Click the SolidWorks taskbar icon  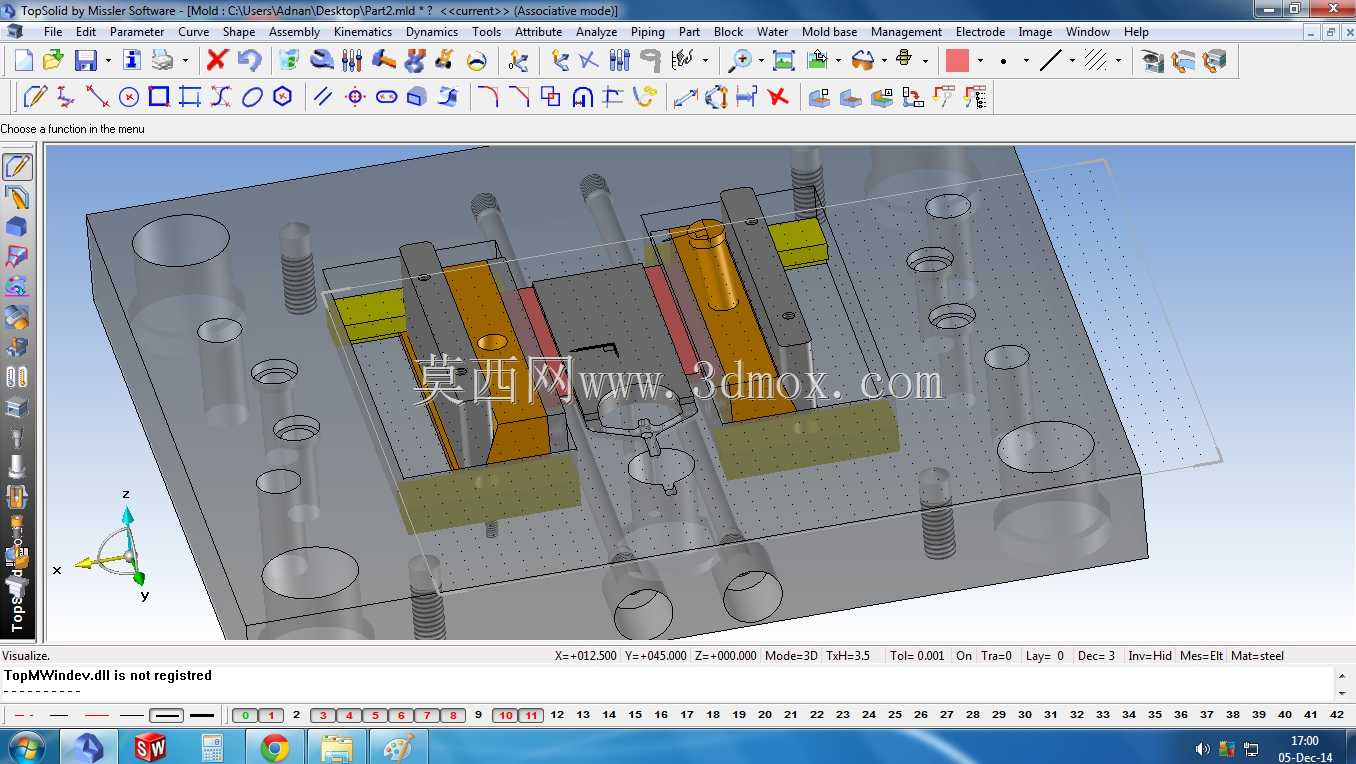point(150,747)
